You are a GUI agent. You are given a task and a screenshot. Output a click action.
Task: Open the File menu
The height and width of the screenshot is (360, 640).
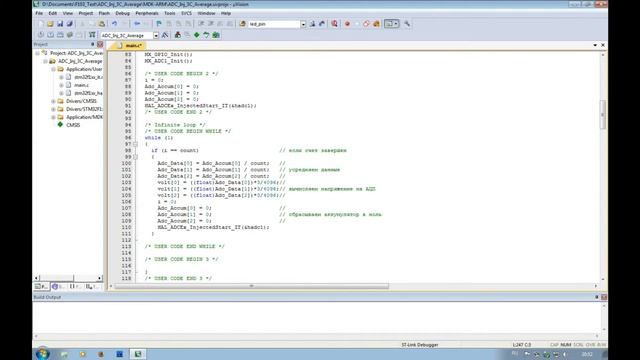(39, 13)
